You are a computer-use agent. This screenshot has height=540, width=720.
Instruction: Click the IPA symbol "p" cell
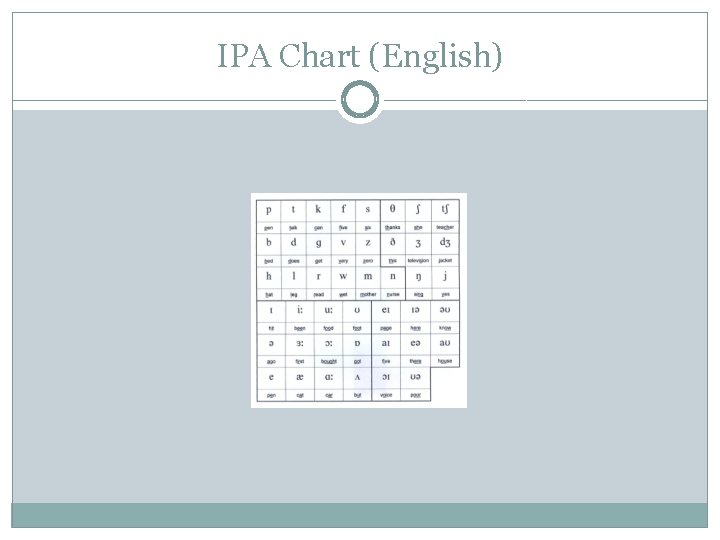[x=268, y=210]
